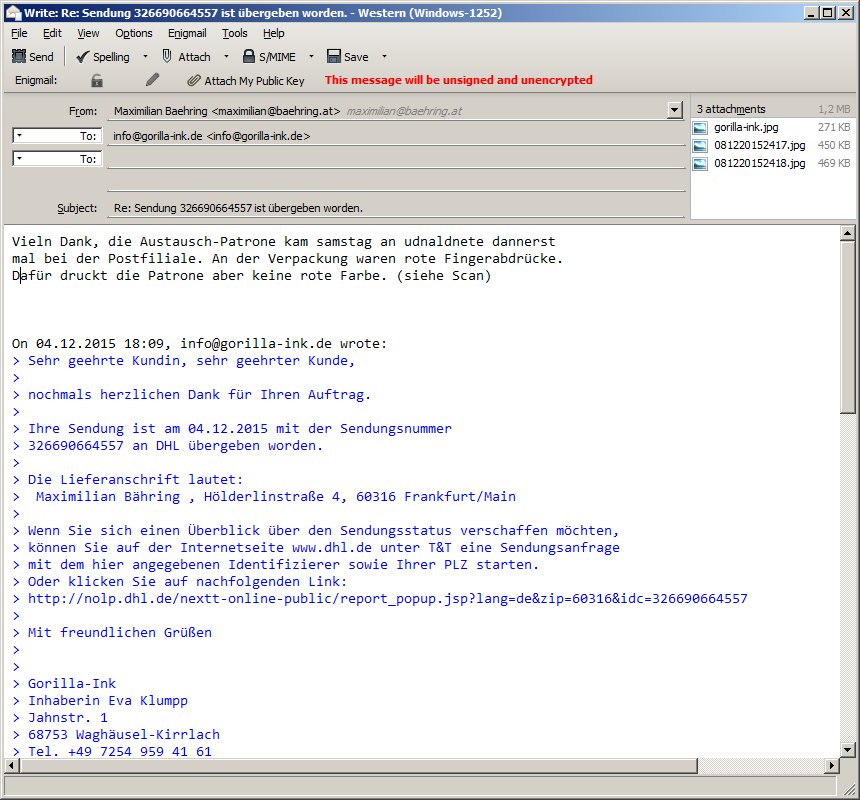Click the Thunderbird compose window title bar icon
Viewport: 860px width, 800px height.
pos(13,13)
